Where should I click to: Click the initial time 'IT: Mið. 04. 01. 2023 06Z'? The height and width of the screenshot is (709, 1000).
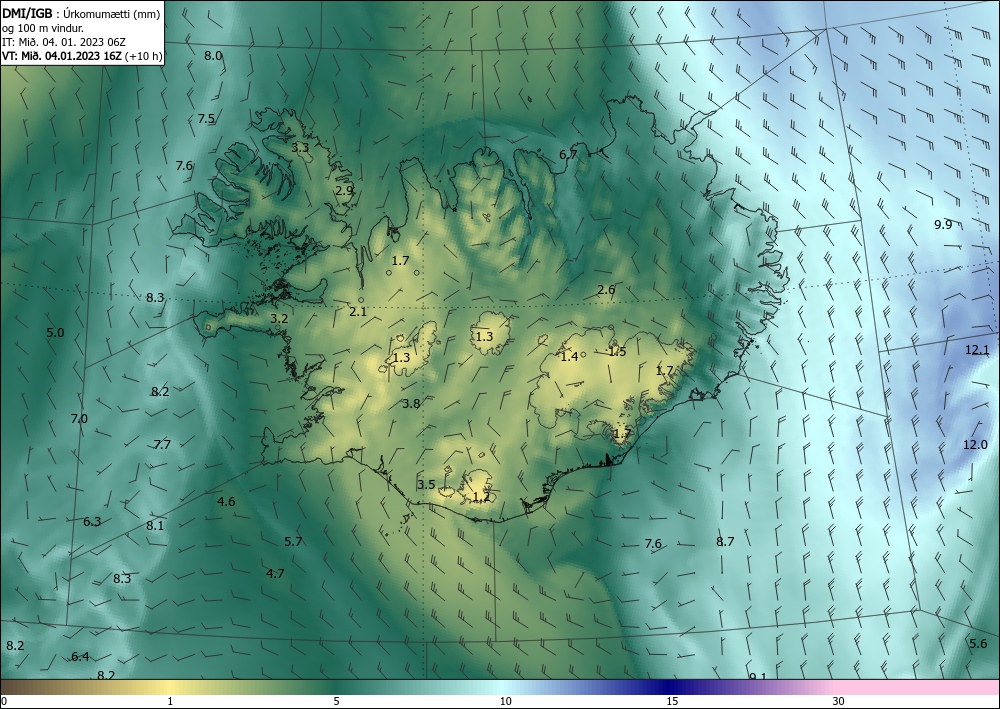pos(64,42)
